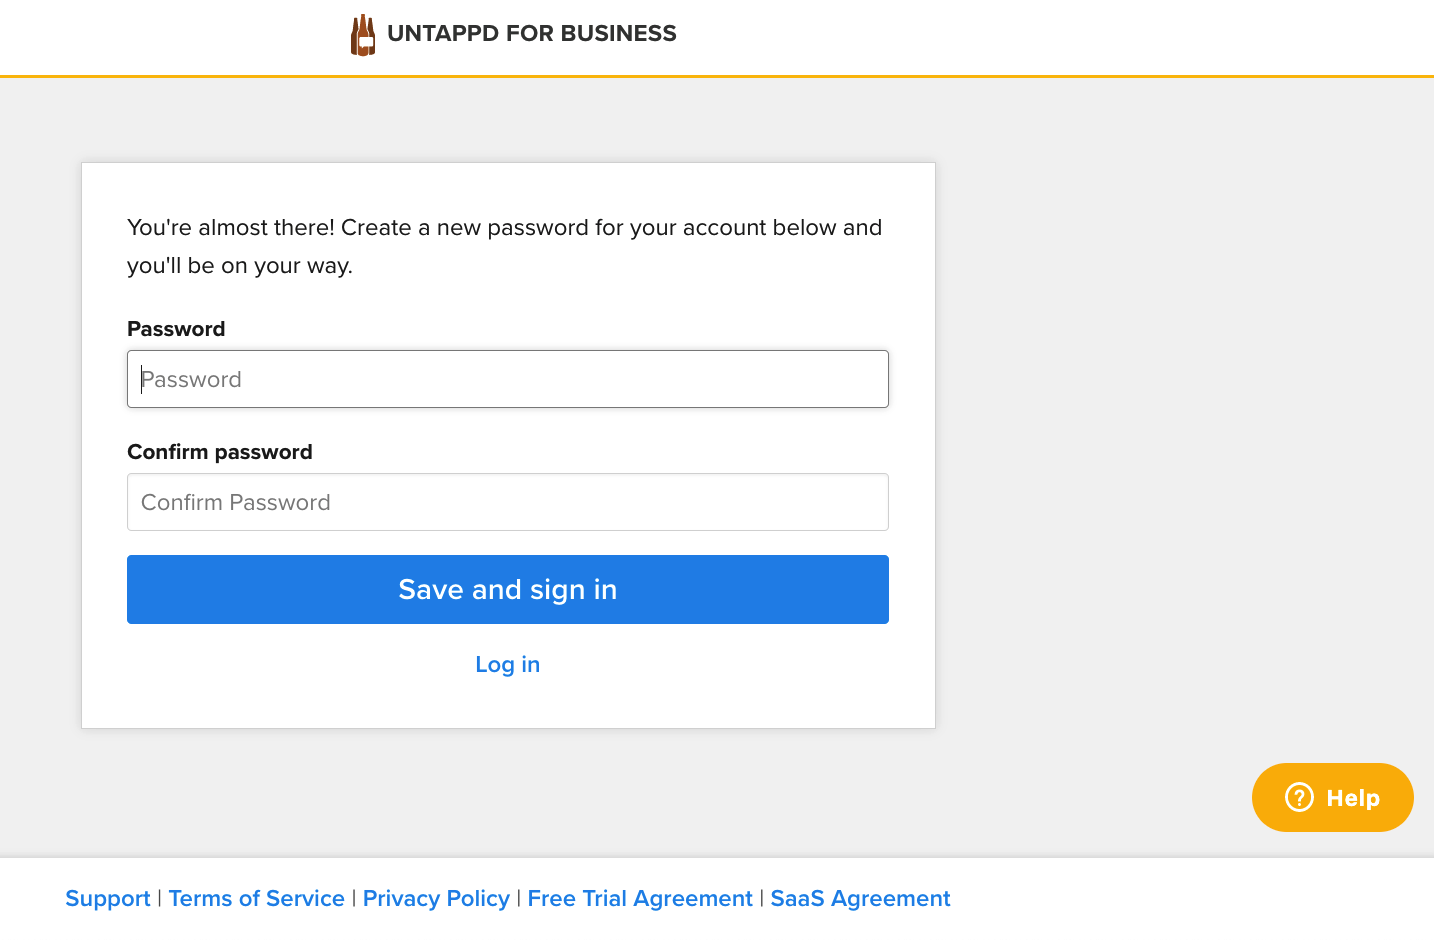The height and width of the screenshot is (942, 1434).
Task: Open the Privacy Policy link
Action: 436,899
